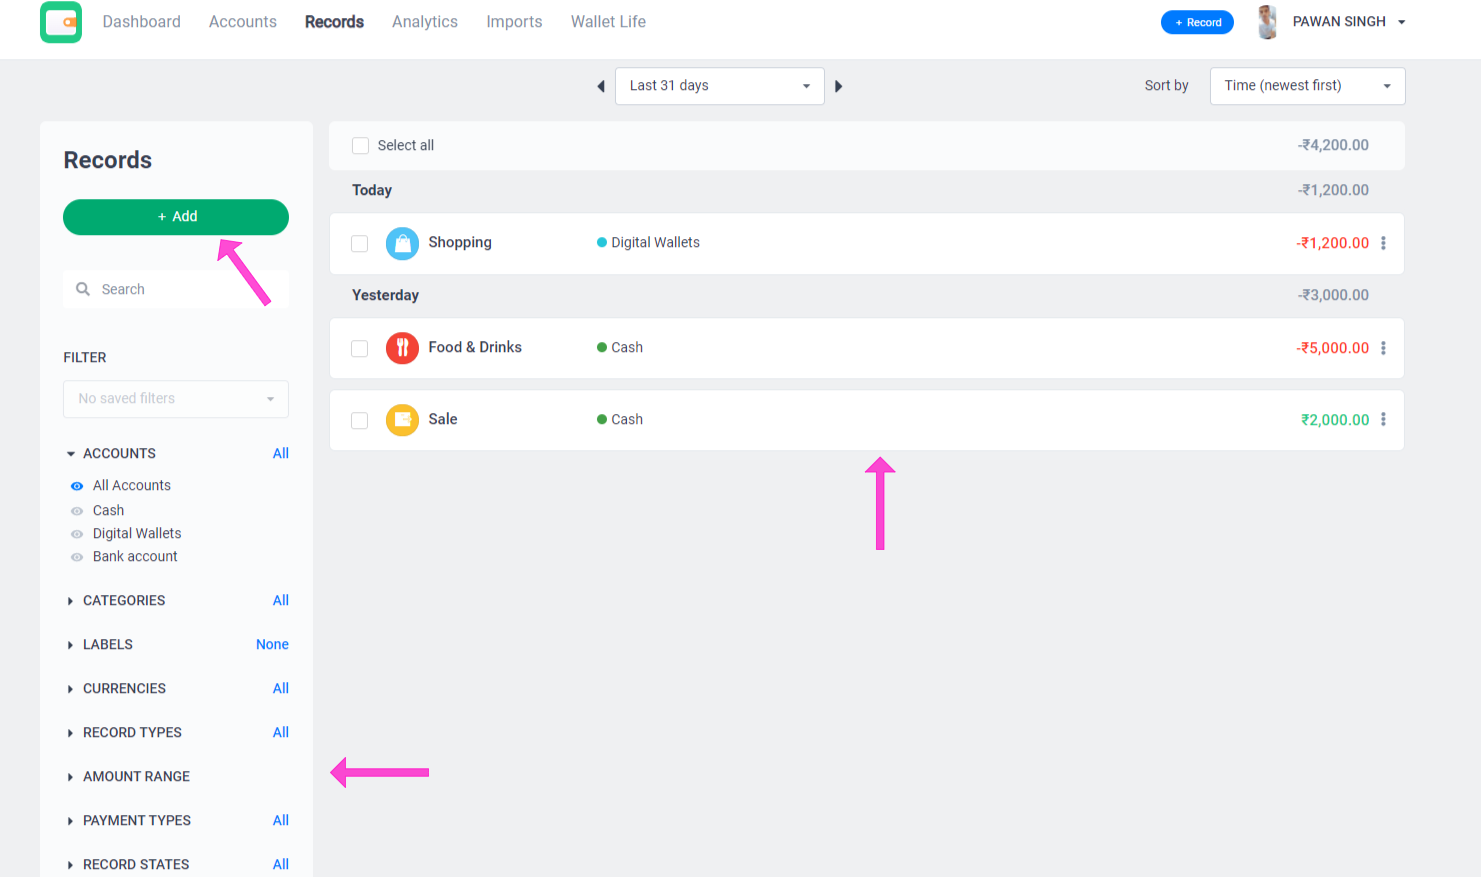Open the Sale record three-dot menu
Image resolution: width=1481 pixels, height=877 pixels.
(1383, 420)
